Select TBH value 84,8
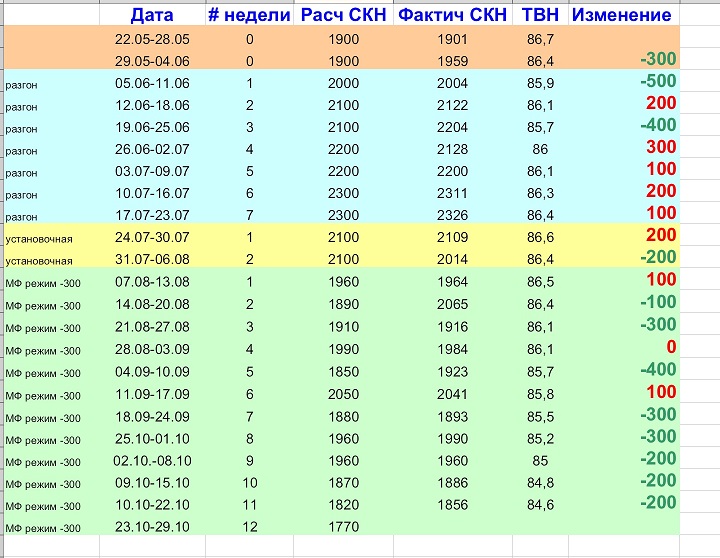The width and height of the screenshot is (720, 558). coord(540,483)
